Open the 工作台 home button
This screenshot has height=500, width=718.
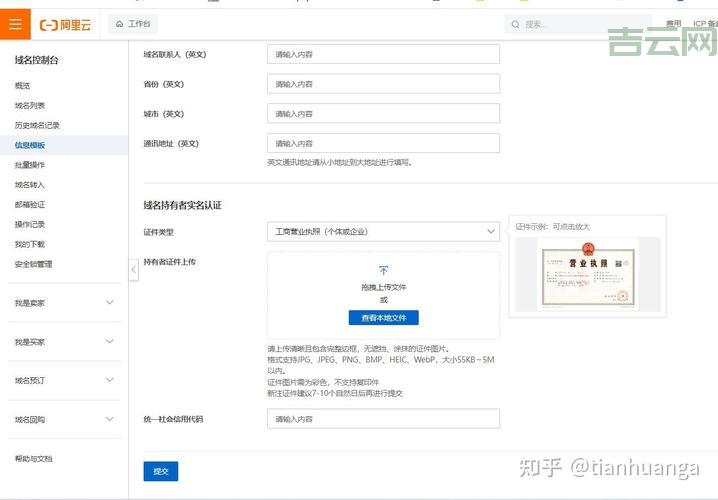click(133, 24)
